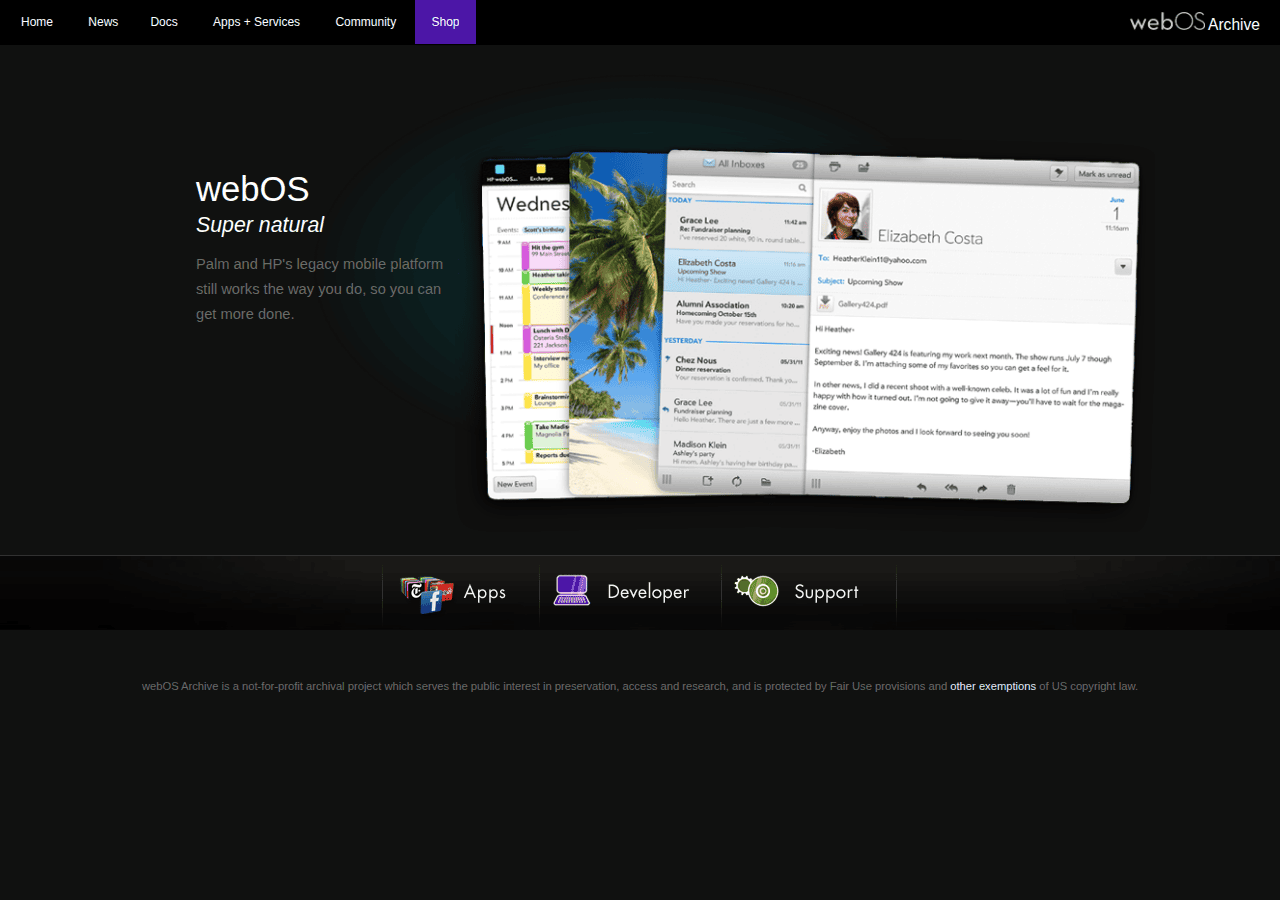1280x900 pixels.
Task: Open the Home menu item
Action: [37, 22]
